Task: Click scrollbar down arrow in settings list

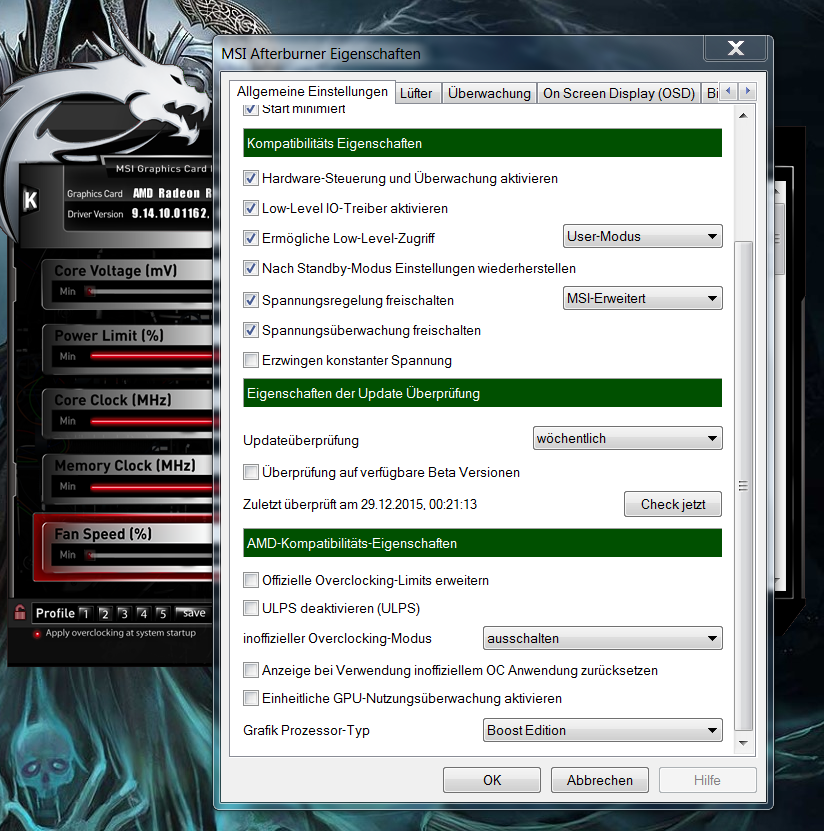Action: (743, 743)
